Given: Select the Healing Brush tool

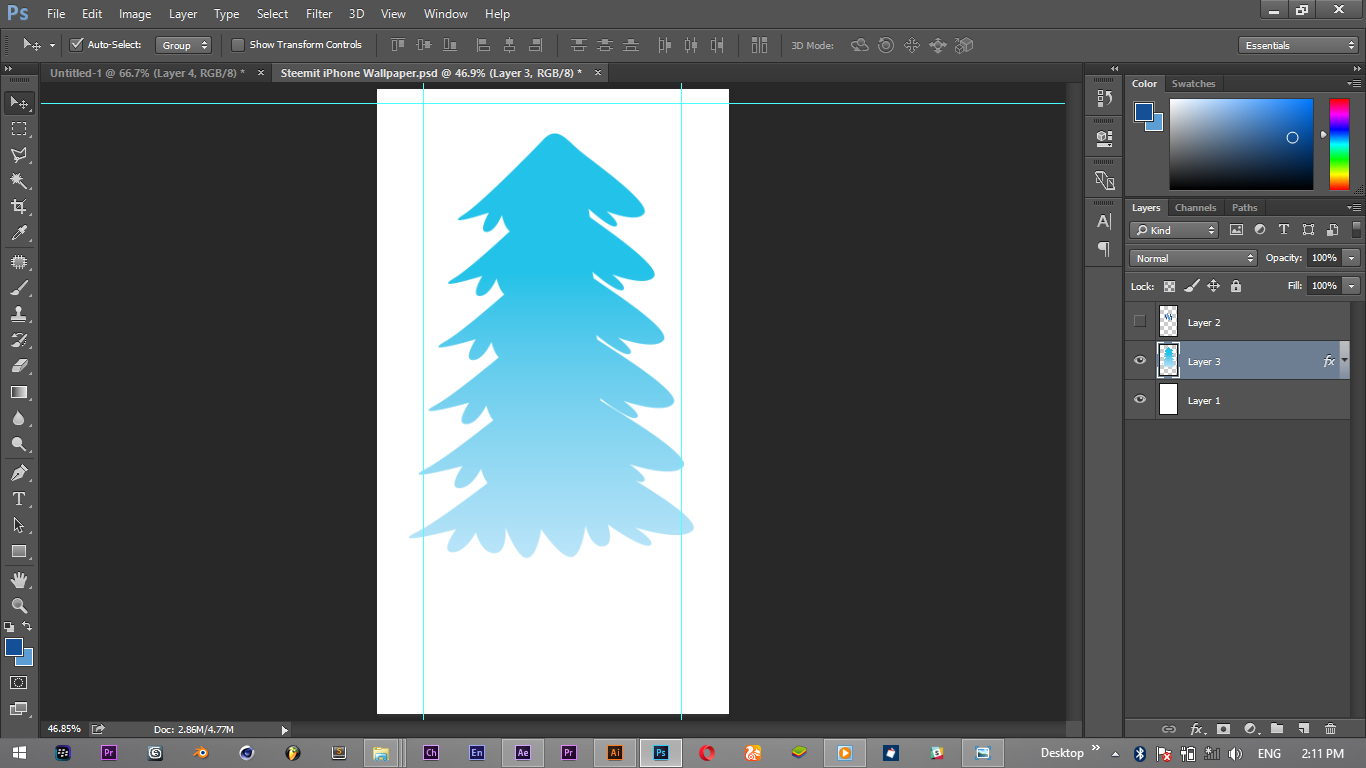Looking at the screenshot, I should (x=19, y=262).
